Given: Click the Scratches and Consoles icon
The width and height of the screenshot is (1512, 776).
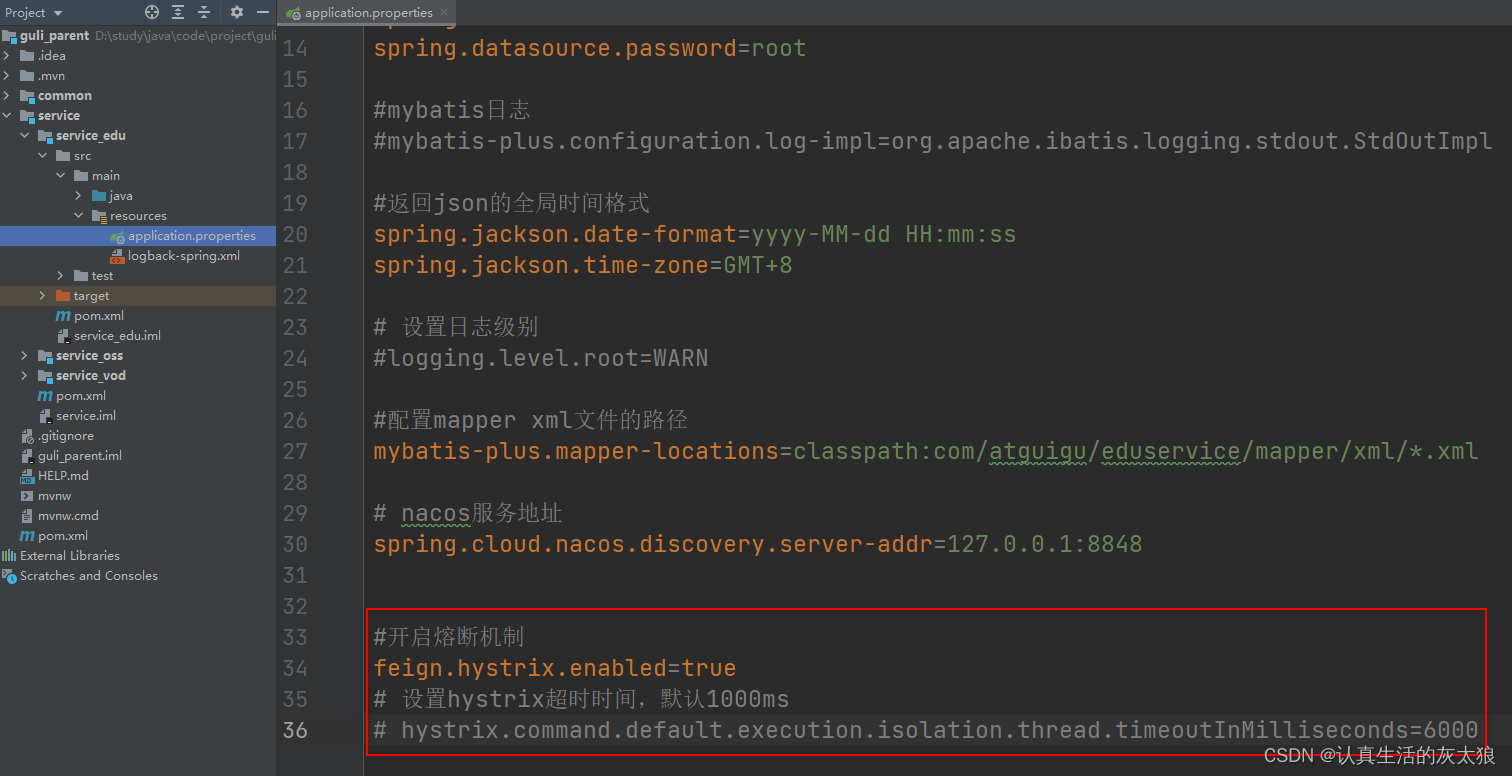Looking at the screenshot, I should click(x=9, y=576).
